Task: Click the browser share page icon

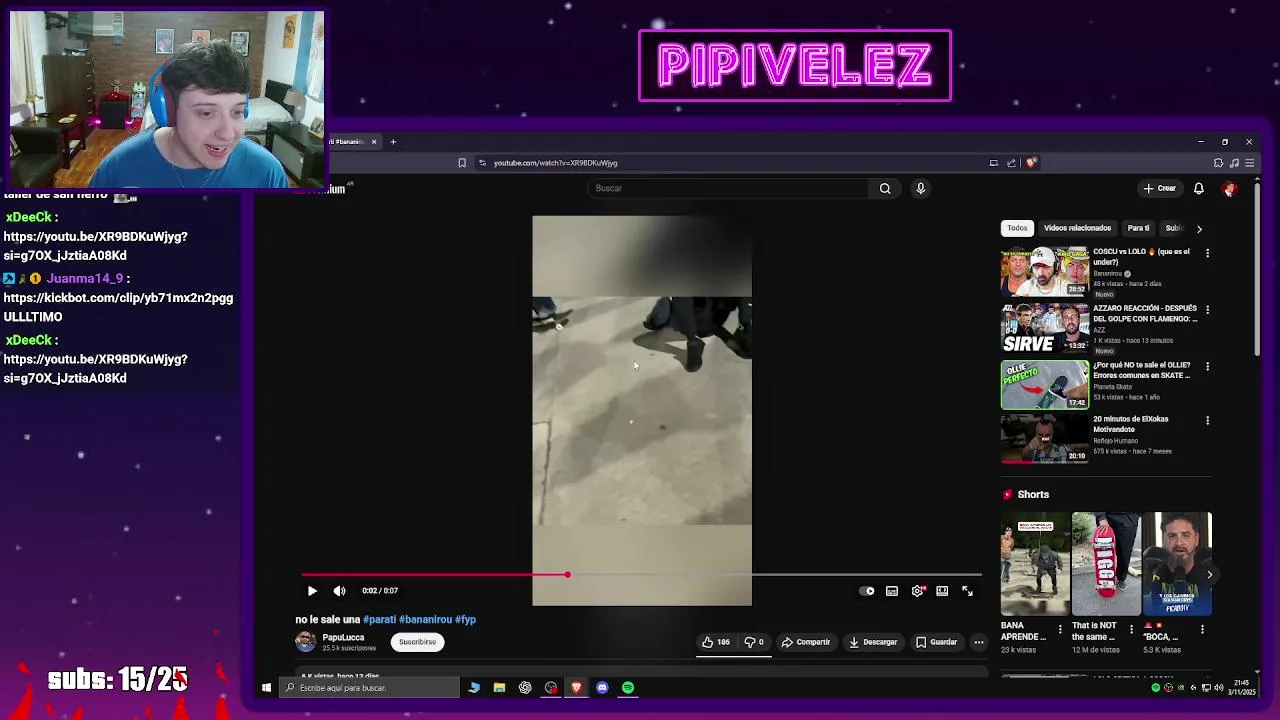Action: coord(1011,163)
